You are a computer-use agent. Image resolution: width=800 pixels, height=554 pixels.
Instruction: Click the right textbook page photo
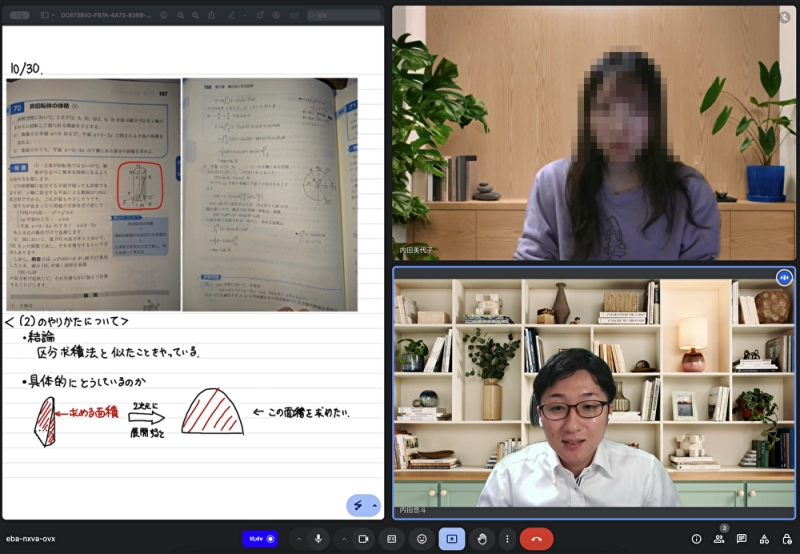click(270, 194)
